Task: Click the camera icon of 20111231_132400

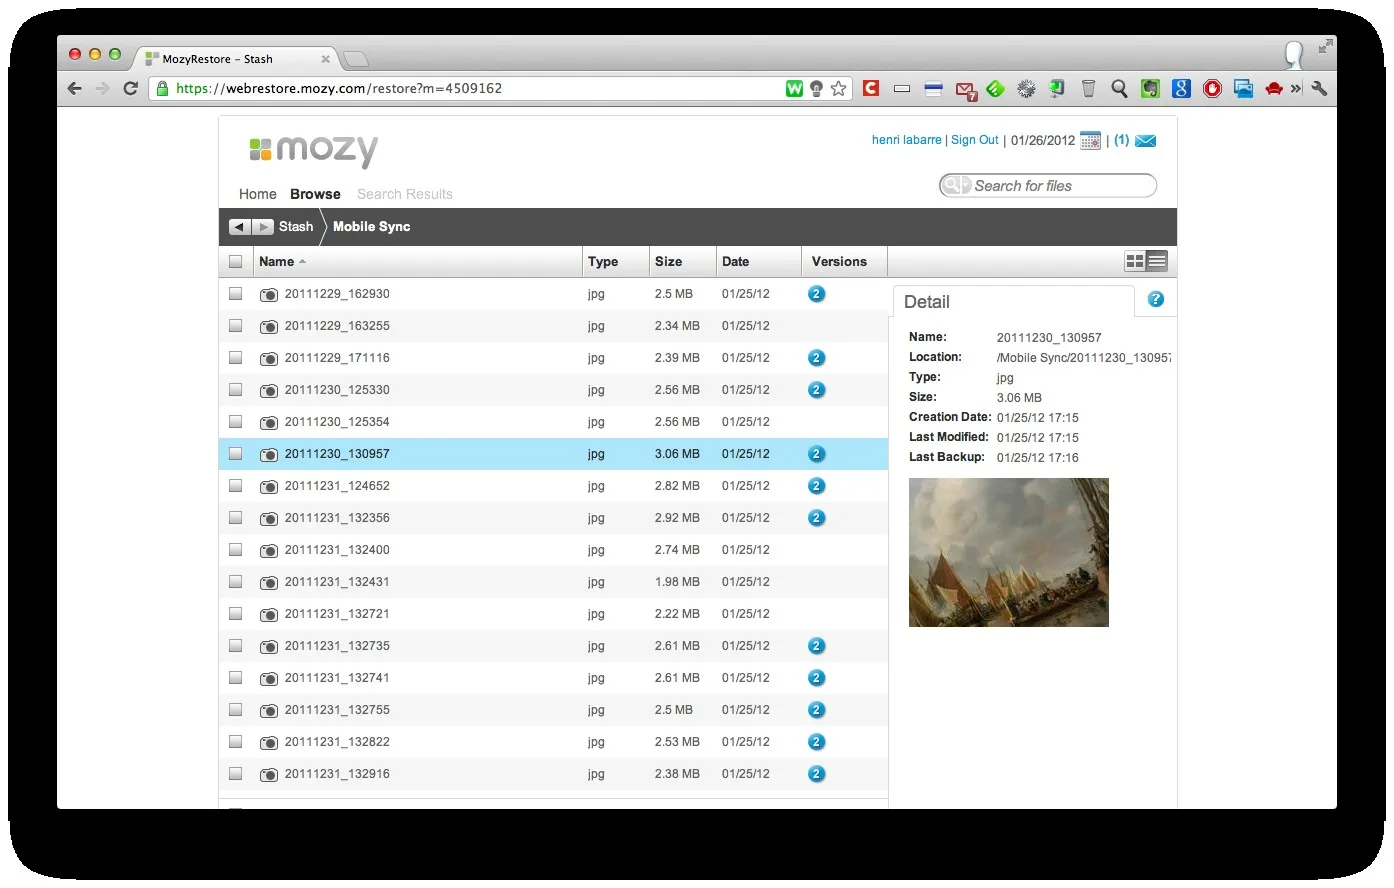Action: tap(269, 551)
